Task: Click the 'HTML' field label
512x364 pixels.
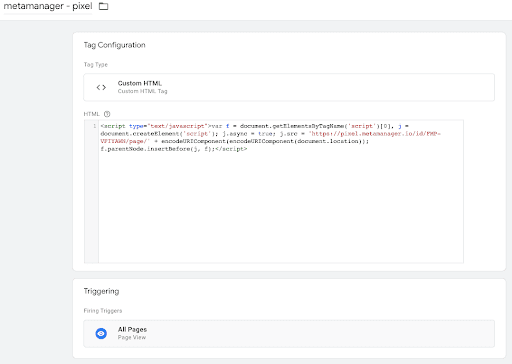Action: tap(91, 114)
